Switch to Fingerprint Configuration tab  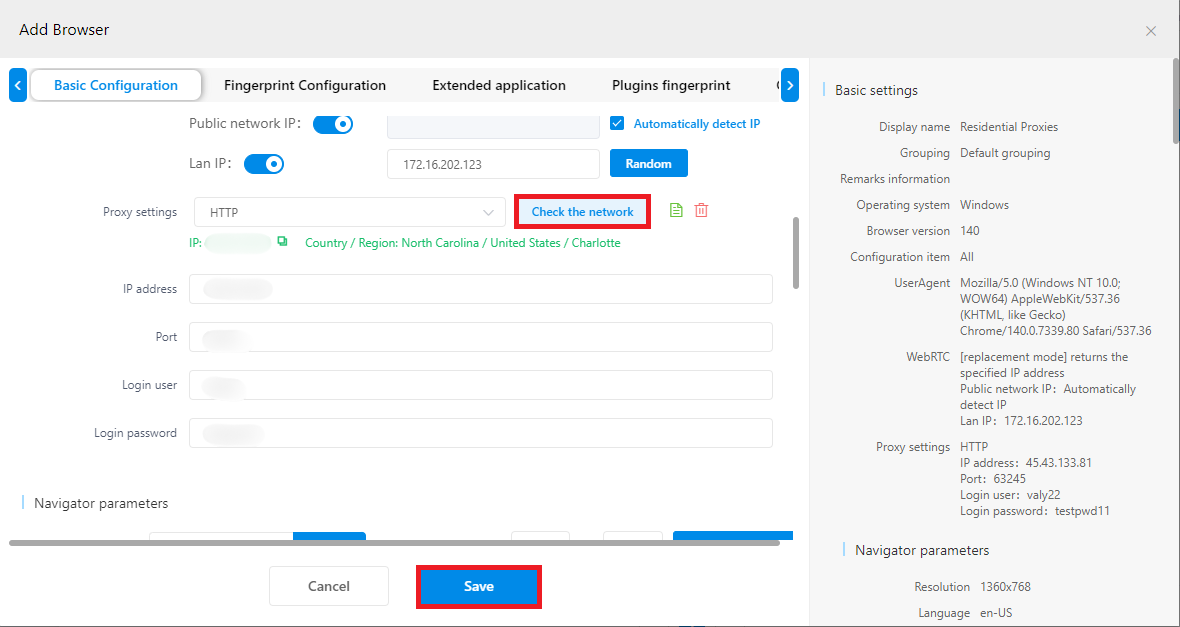point(305,85)
